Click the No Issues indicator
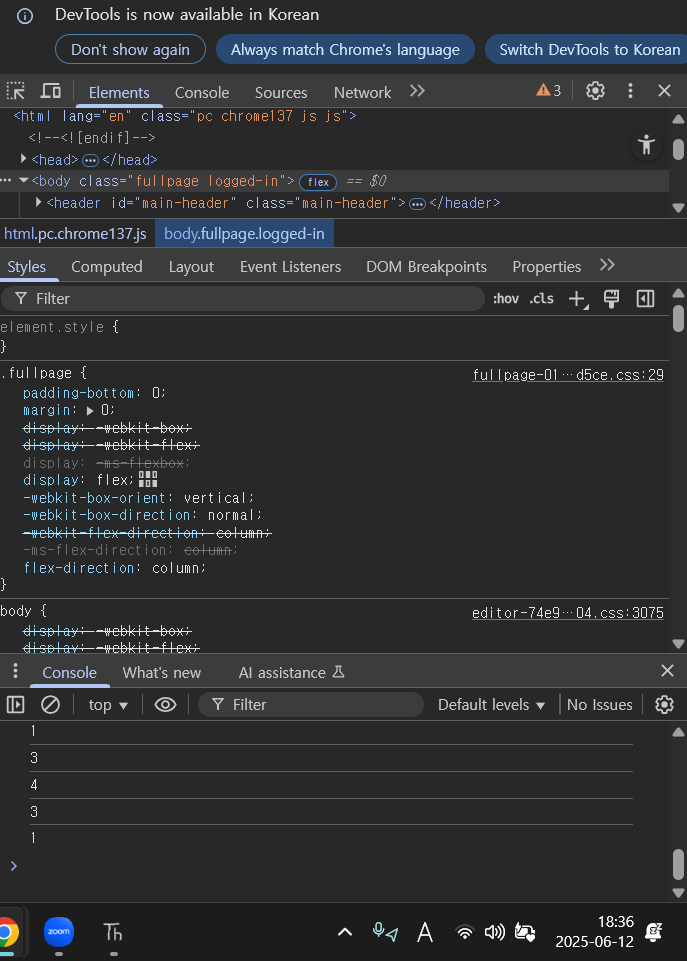687x961 pixels. (599, 705)
